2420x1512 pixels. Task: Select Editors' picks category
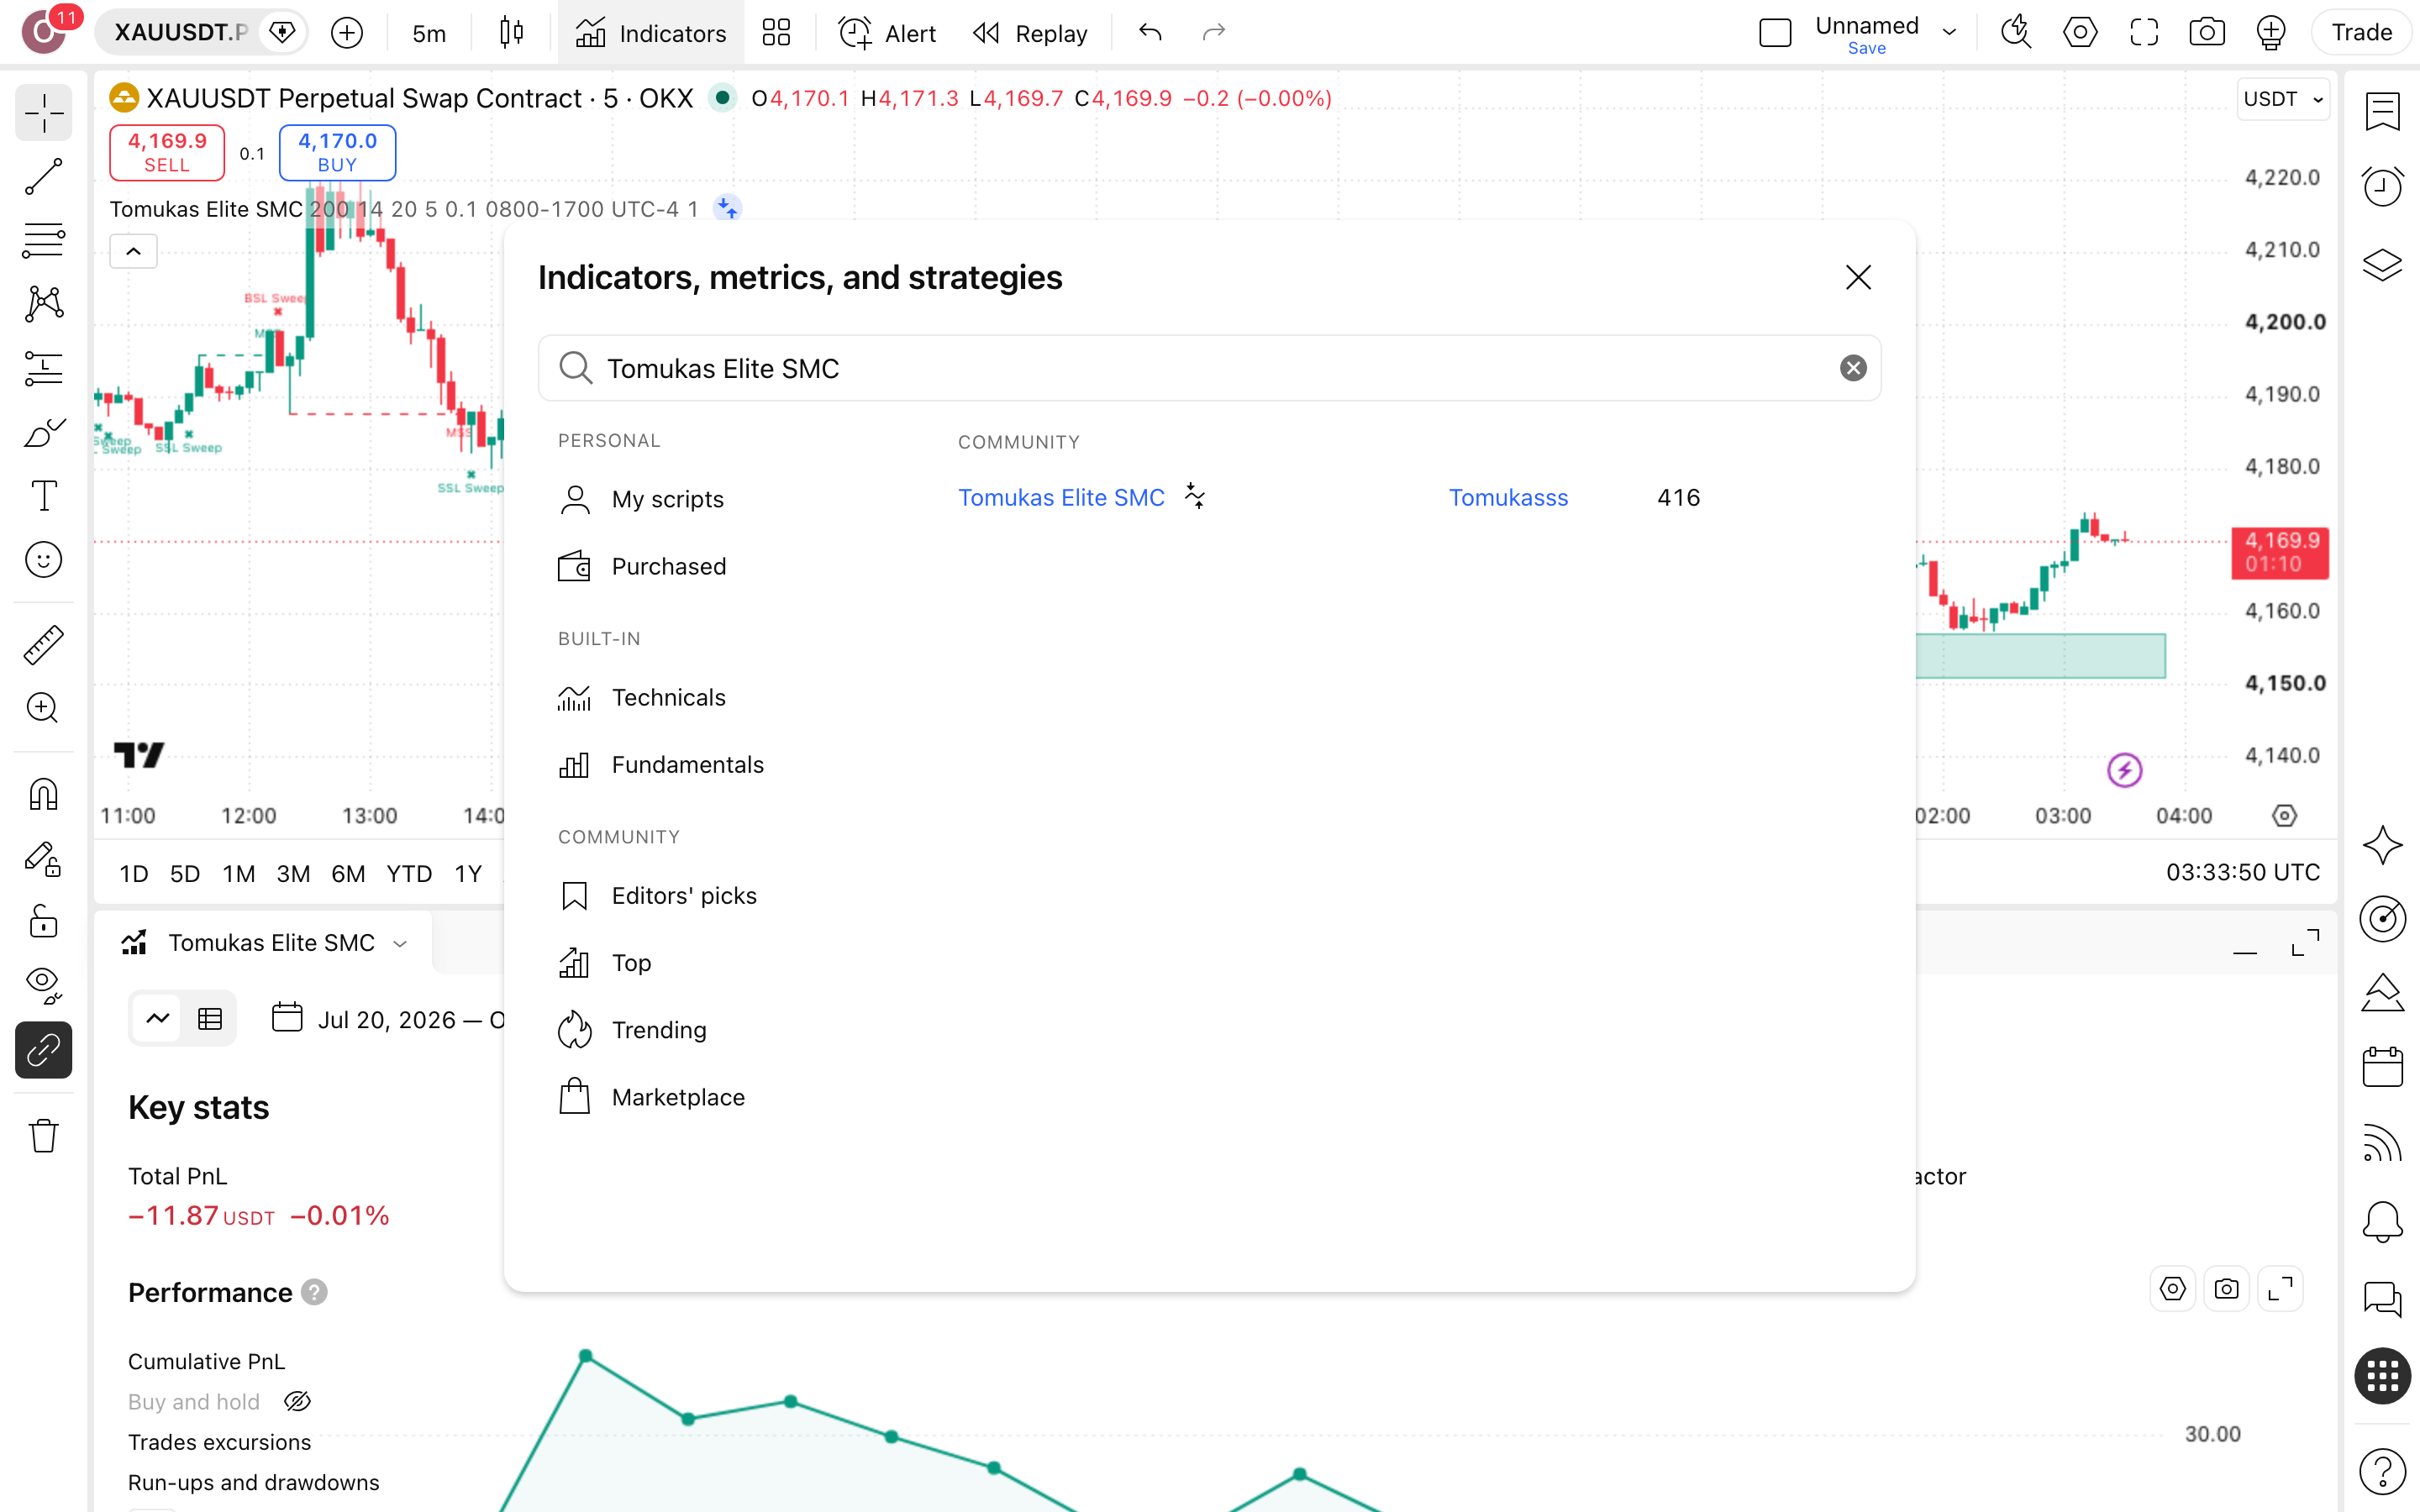point(658,895)
